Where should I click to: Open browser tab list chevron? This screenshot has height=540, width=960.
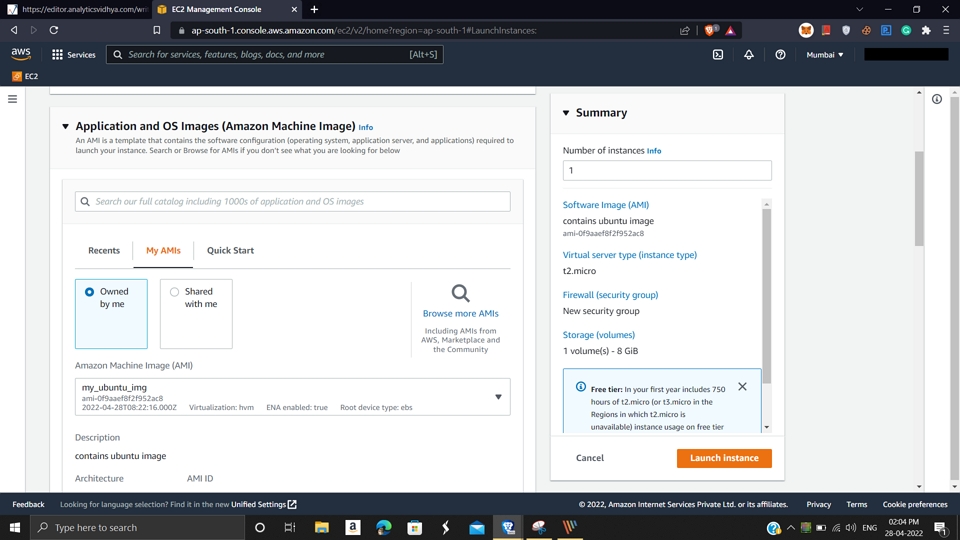(x=860, y=9)
